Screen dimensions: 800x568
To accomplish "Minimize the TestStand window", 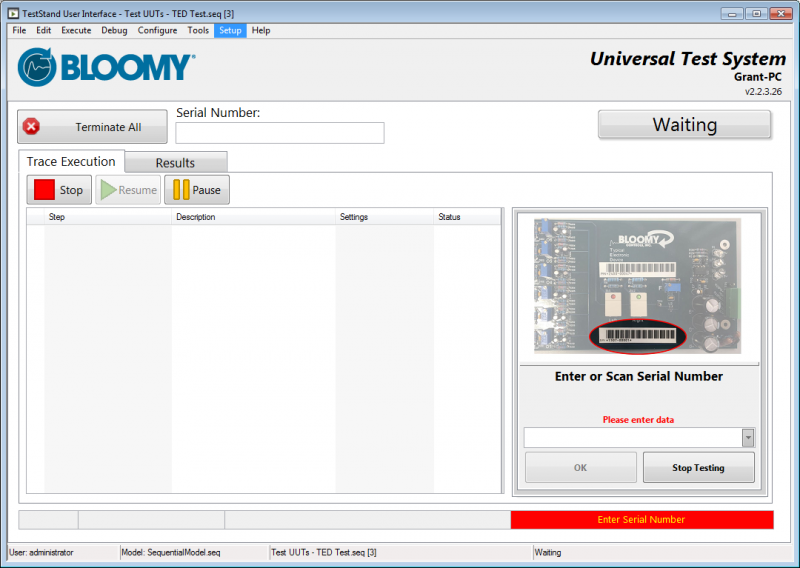I will (x=732, y=14).
